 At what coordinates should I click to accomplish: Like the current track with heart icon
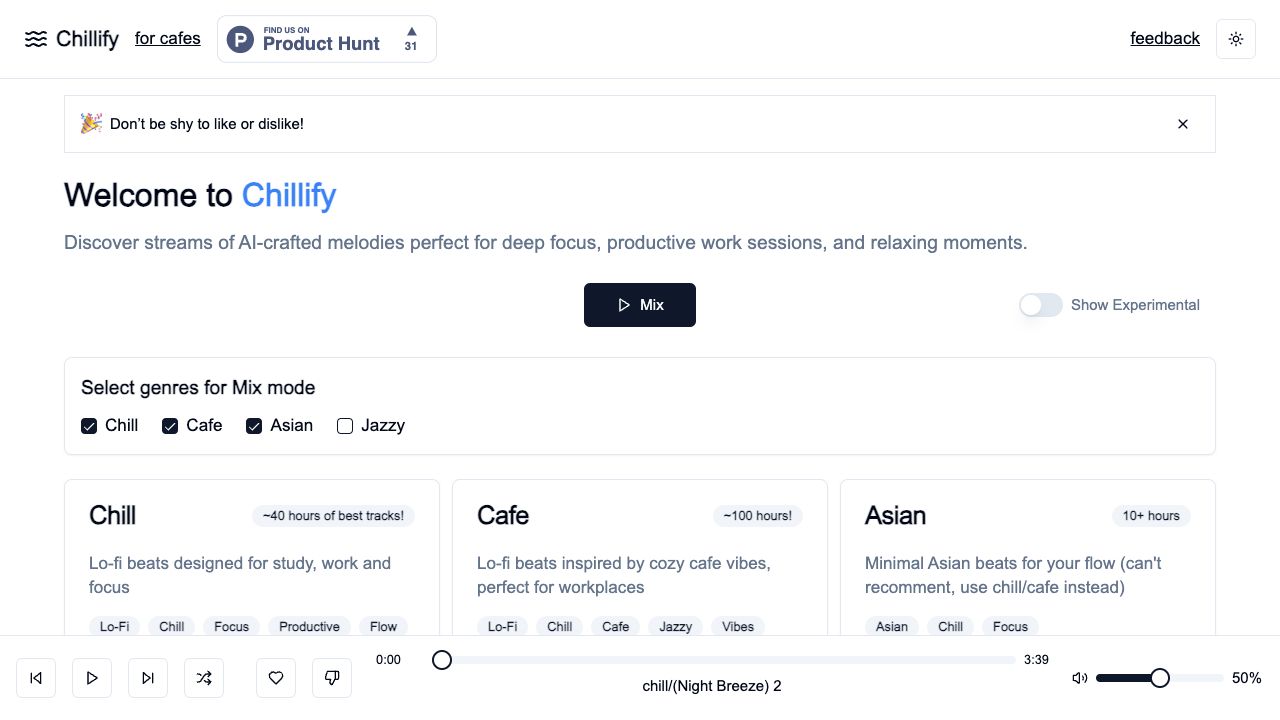[x=276, y=678]
